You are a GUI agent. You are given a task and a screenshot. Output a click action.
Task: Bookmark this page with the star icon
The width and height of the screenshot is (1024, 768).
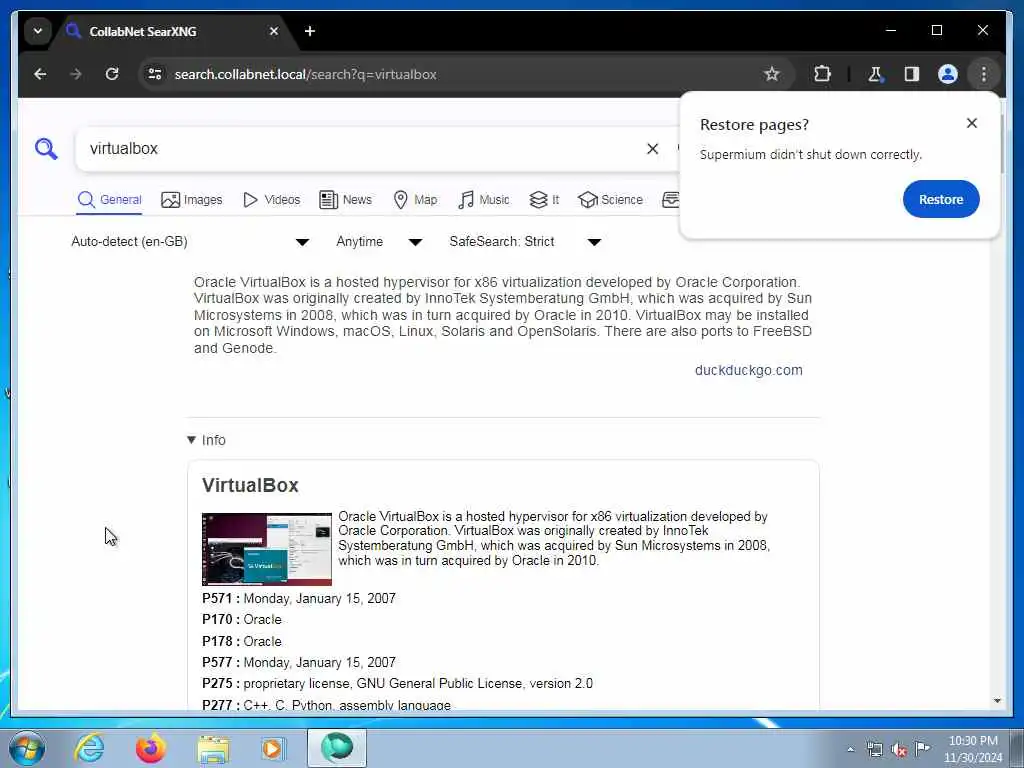pyautogui.click(x=772, y=74)
